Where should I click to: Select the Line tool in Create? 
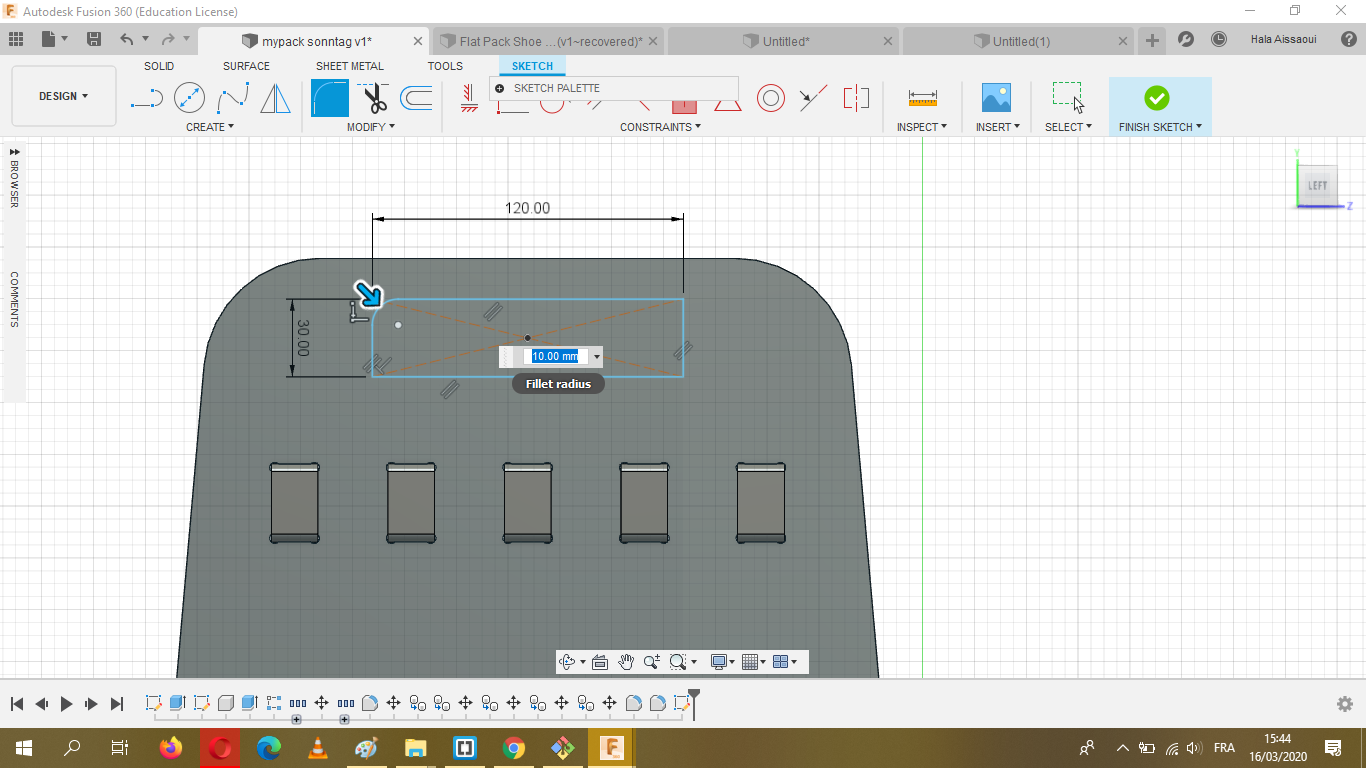(147, 98)
